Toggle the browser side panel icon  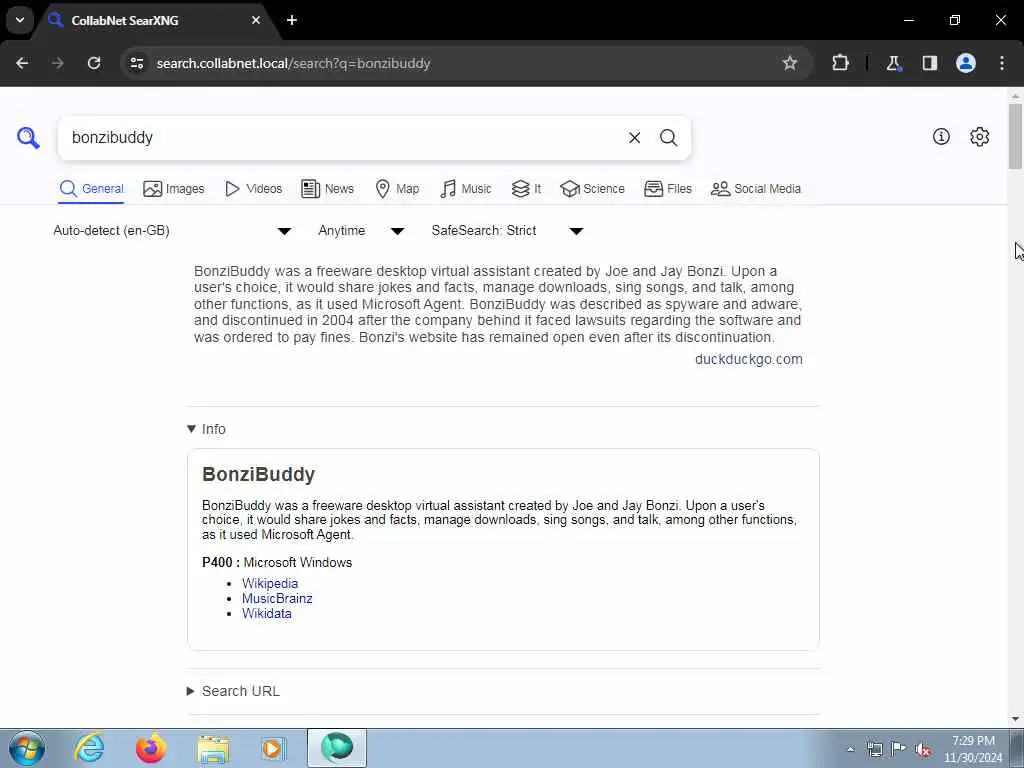(x=930, y=63)
